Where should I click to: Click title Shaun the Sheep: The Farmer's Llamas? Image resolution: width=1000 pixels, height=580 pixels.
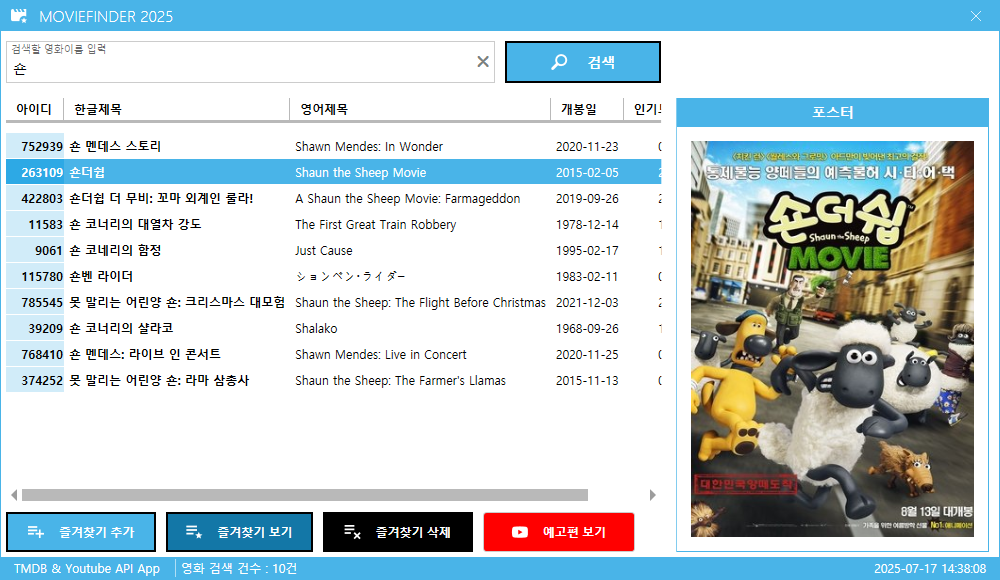pos(400,381)
